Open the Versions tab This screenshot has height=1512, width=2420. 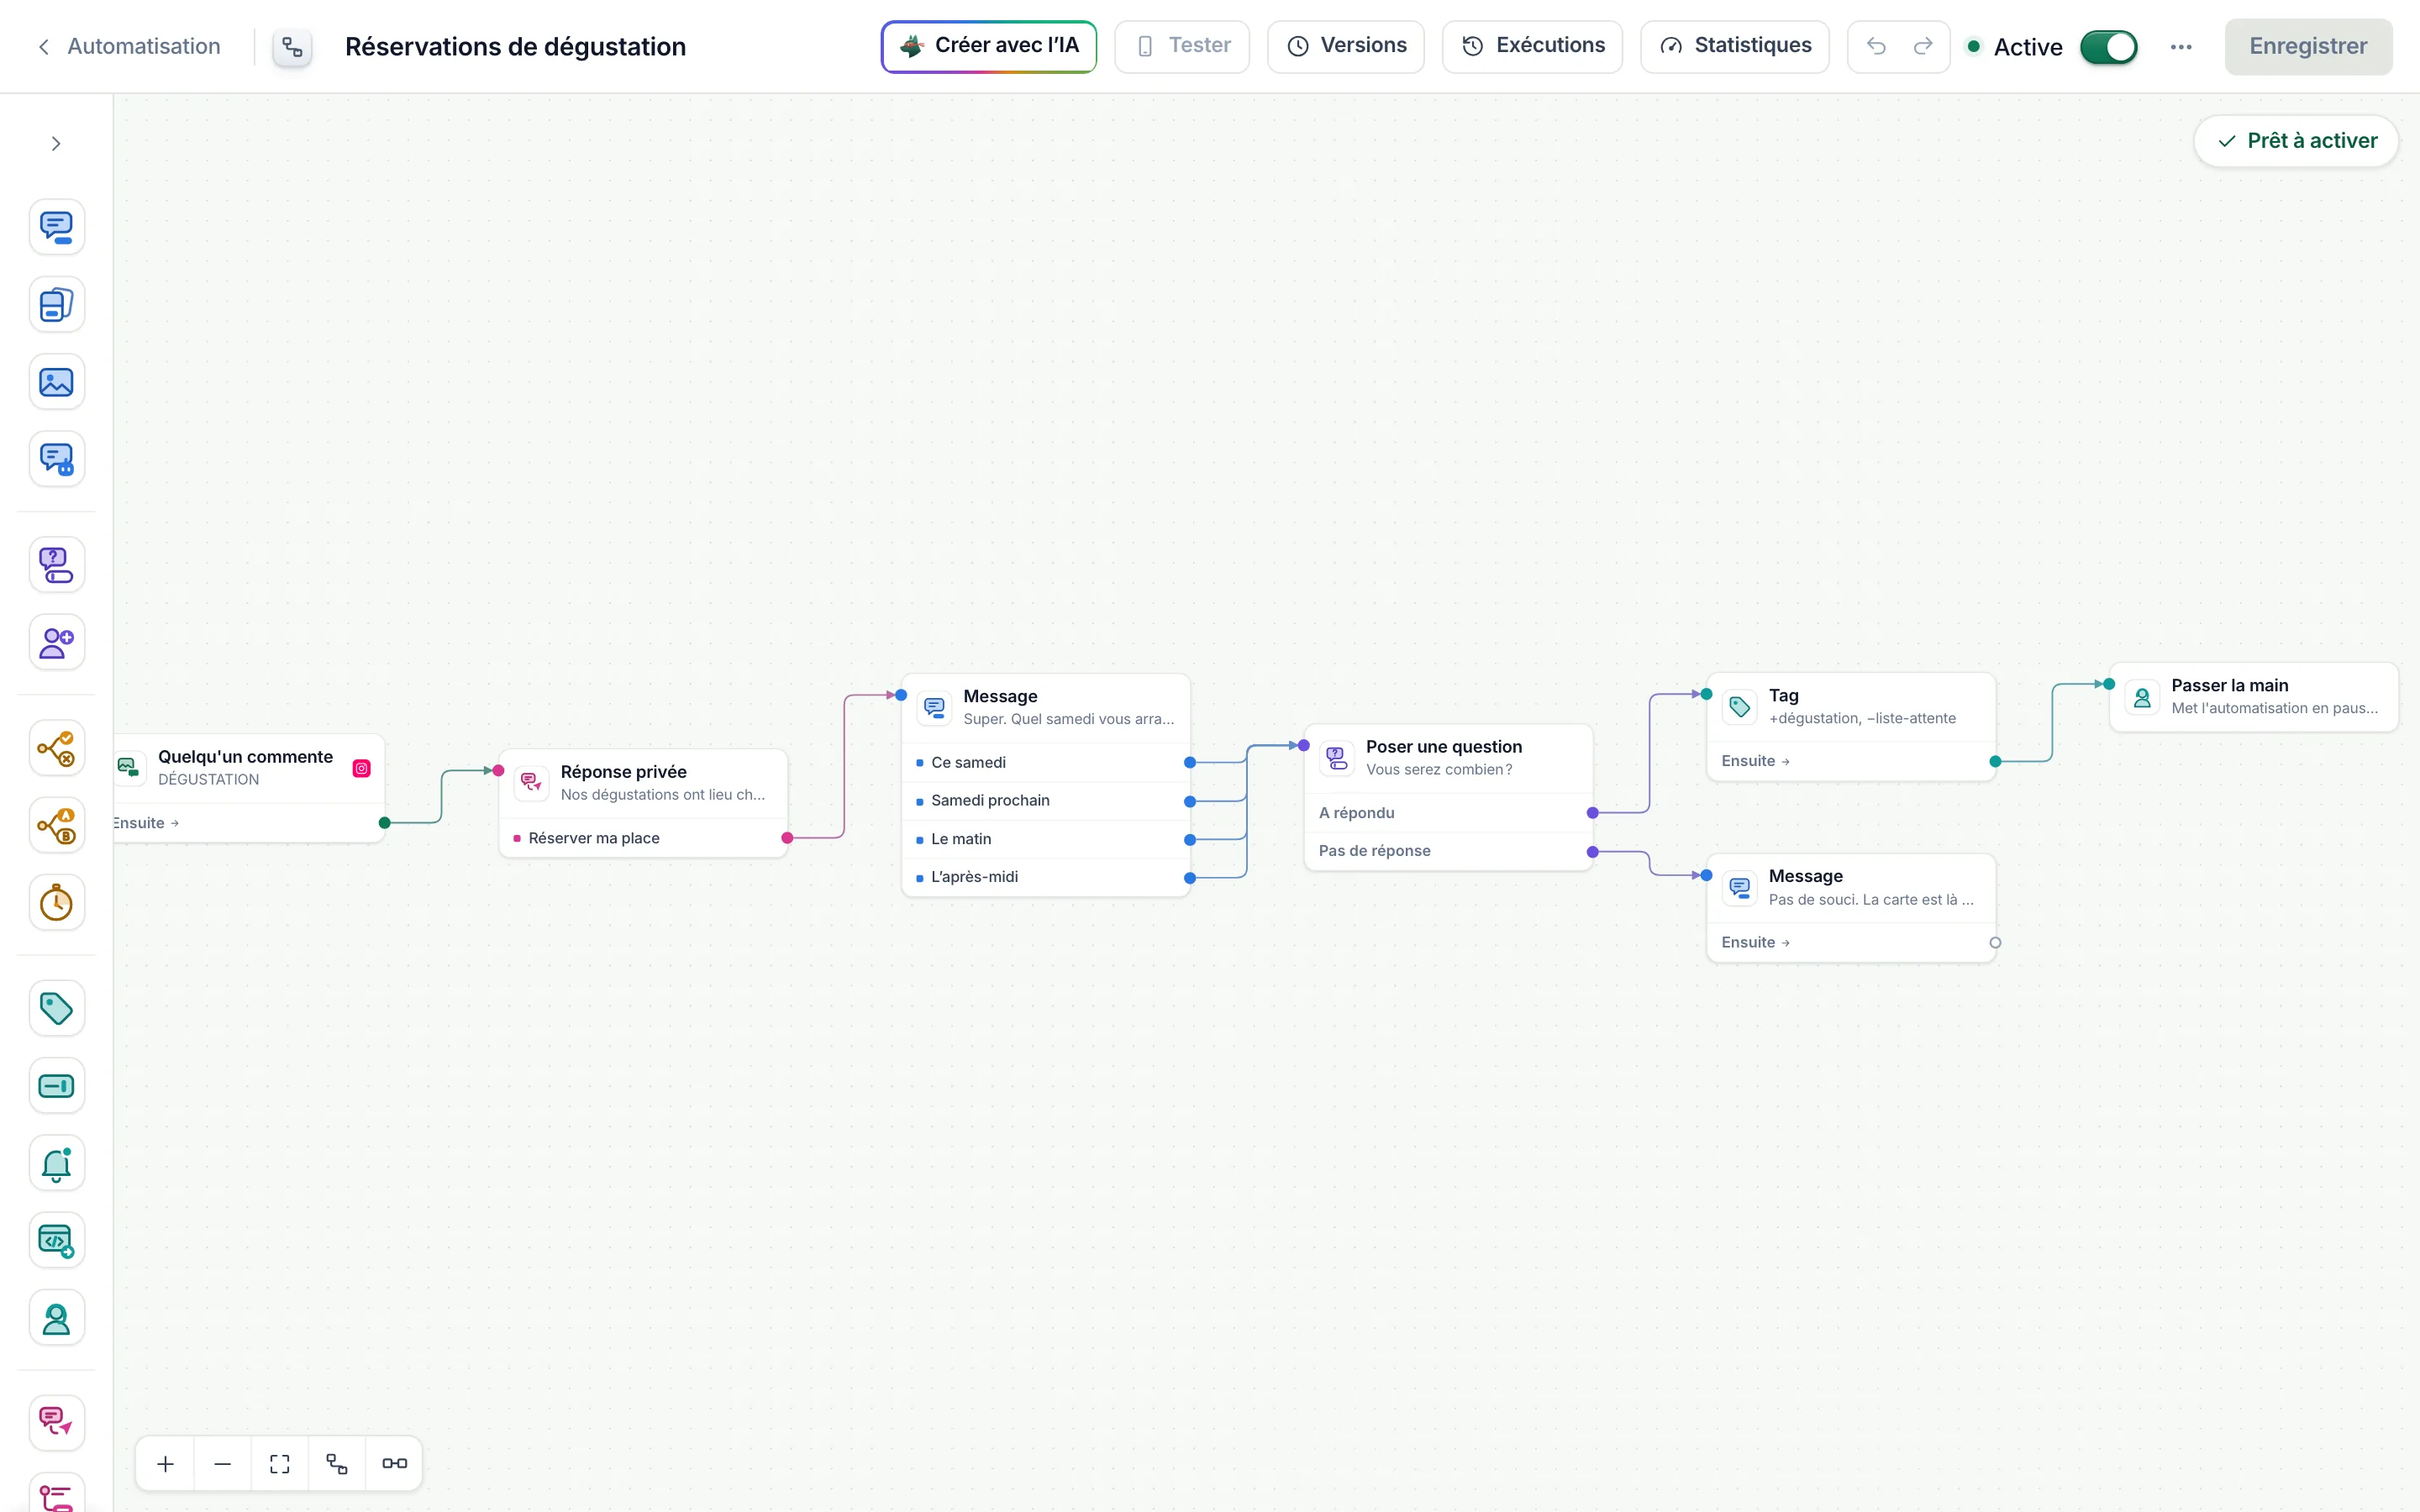[x=1345, y=46]
